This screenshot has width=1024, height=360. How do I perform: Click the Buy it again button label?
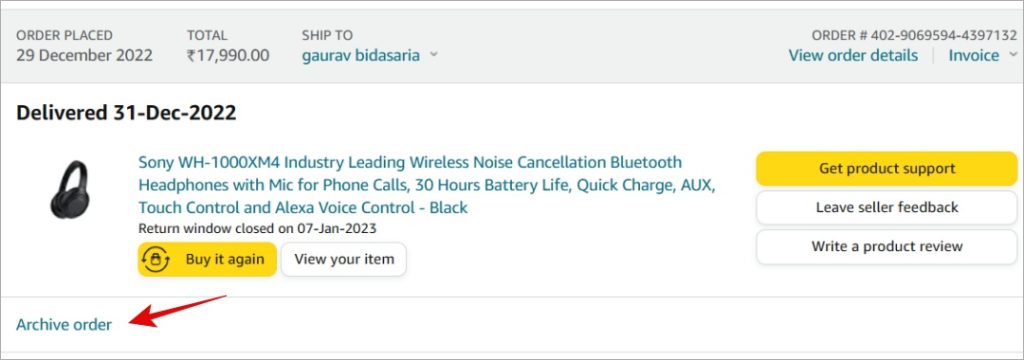225,259
